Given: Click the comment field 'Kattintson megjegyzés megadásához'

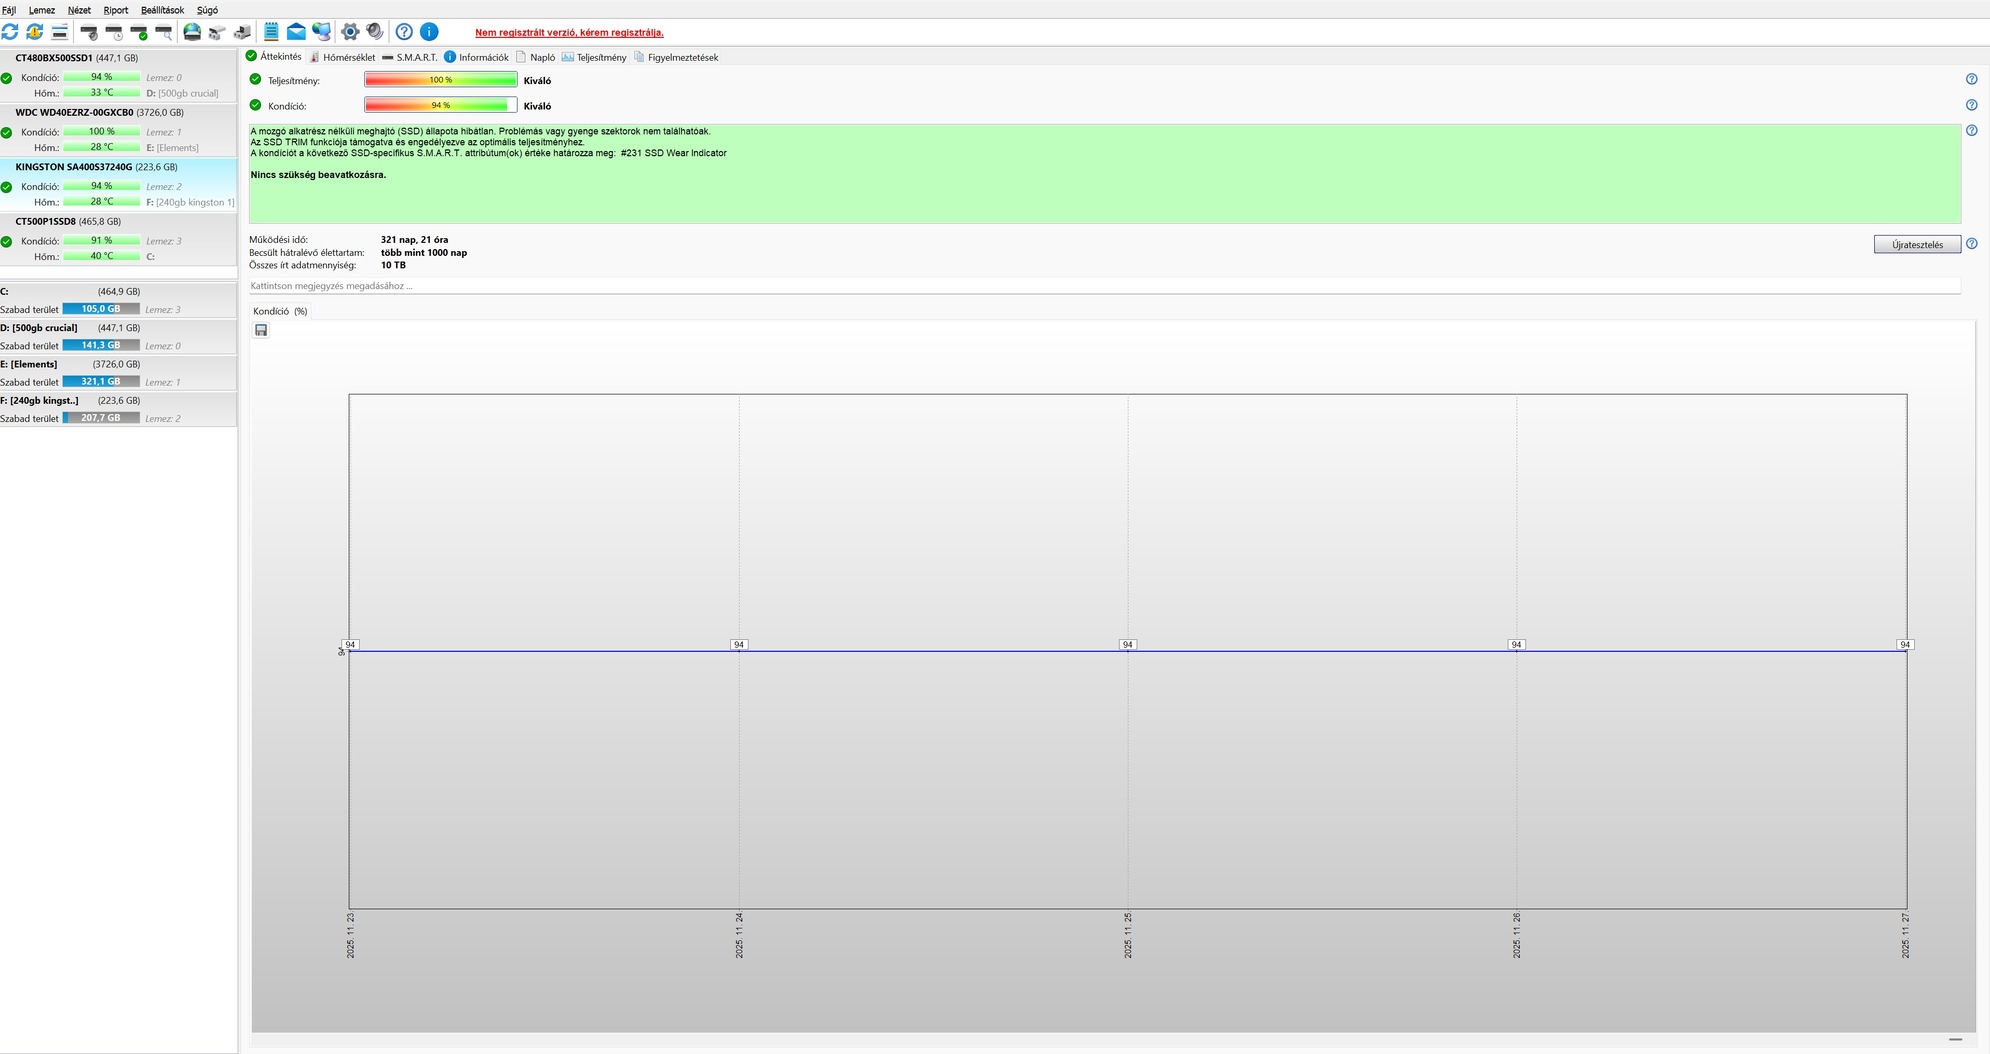Looking at the screenshot, I should [x=1104, y=286].
